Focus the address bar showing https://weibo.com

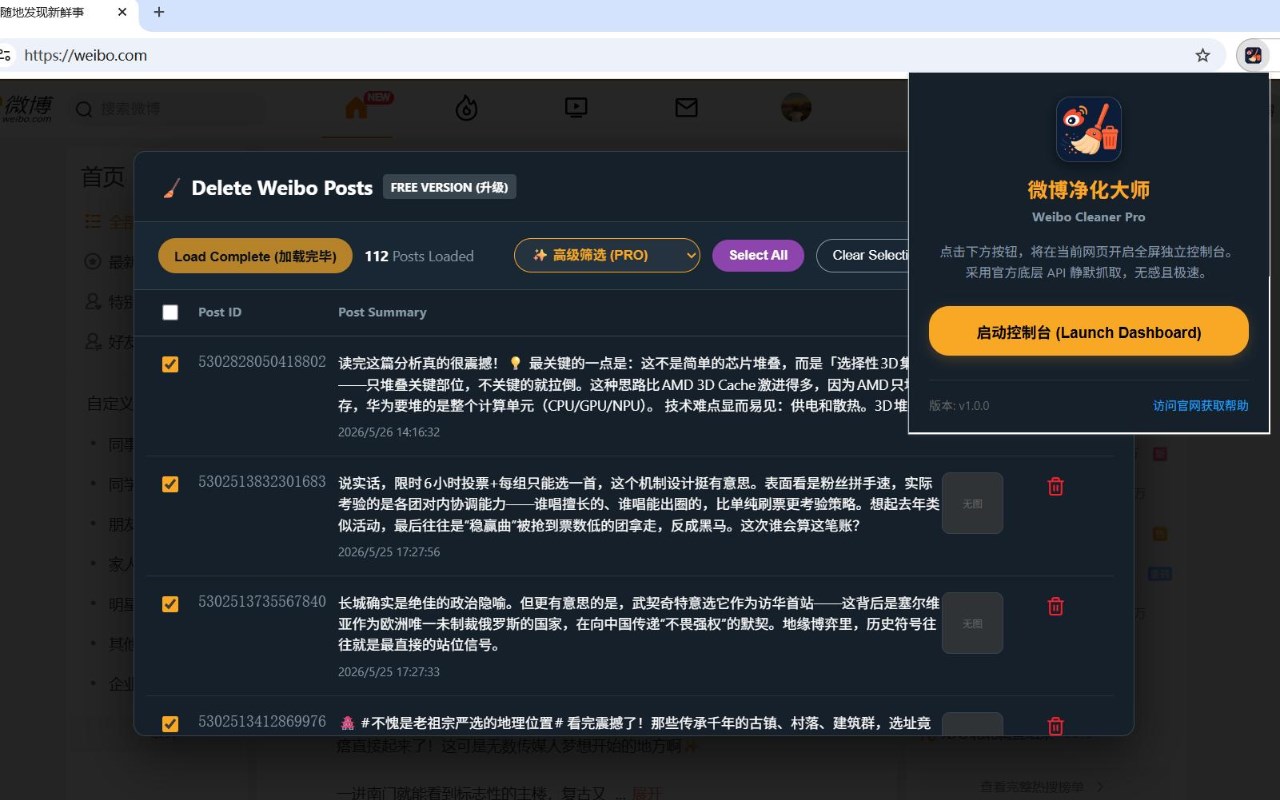pos(600,55)
